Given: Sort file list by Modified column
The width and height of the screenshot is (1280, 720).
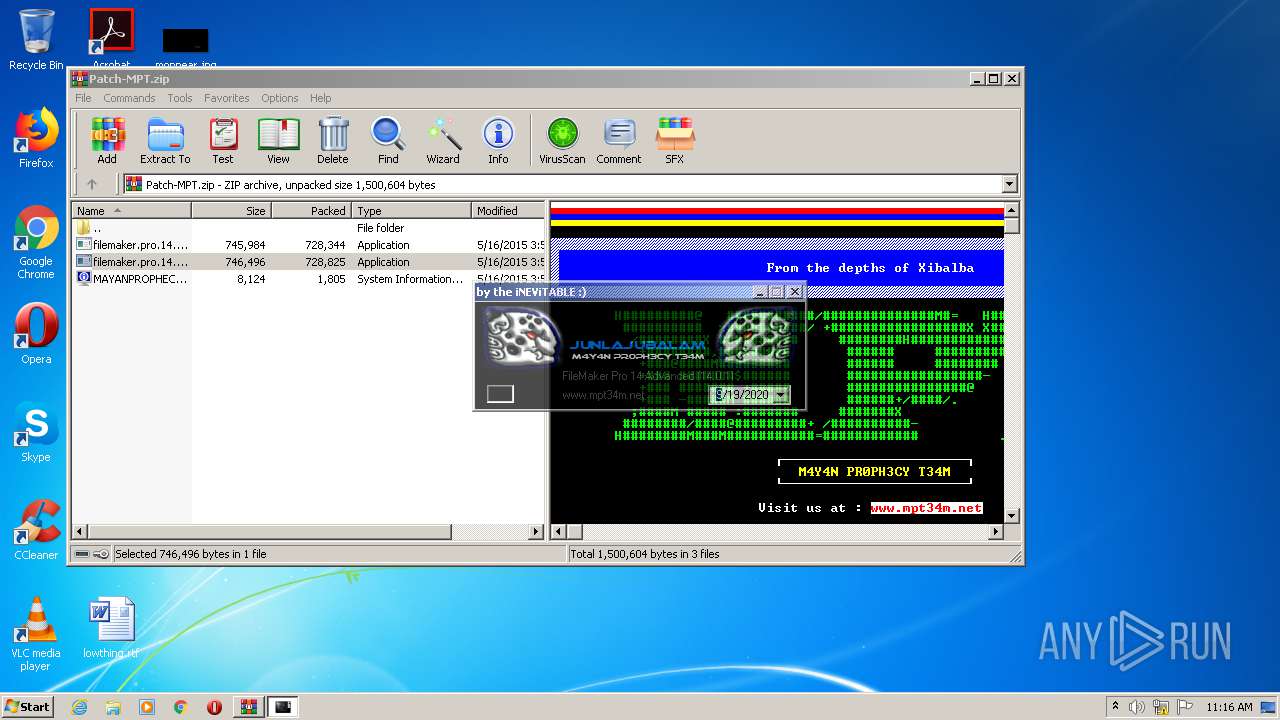Looking at the screenshot, I should pos(508,210).
